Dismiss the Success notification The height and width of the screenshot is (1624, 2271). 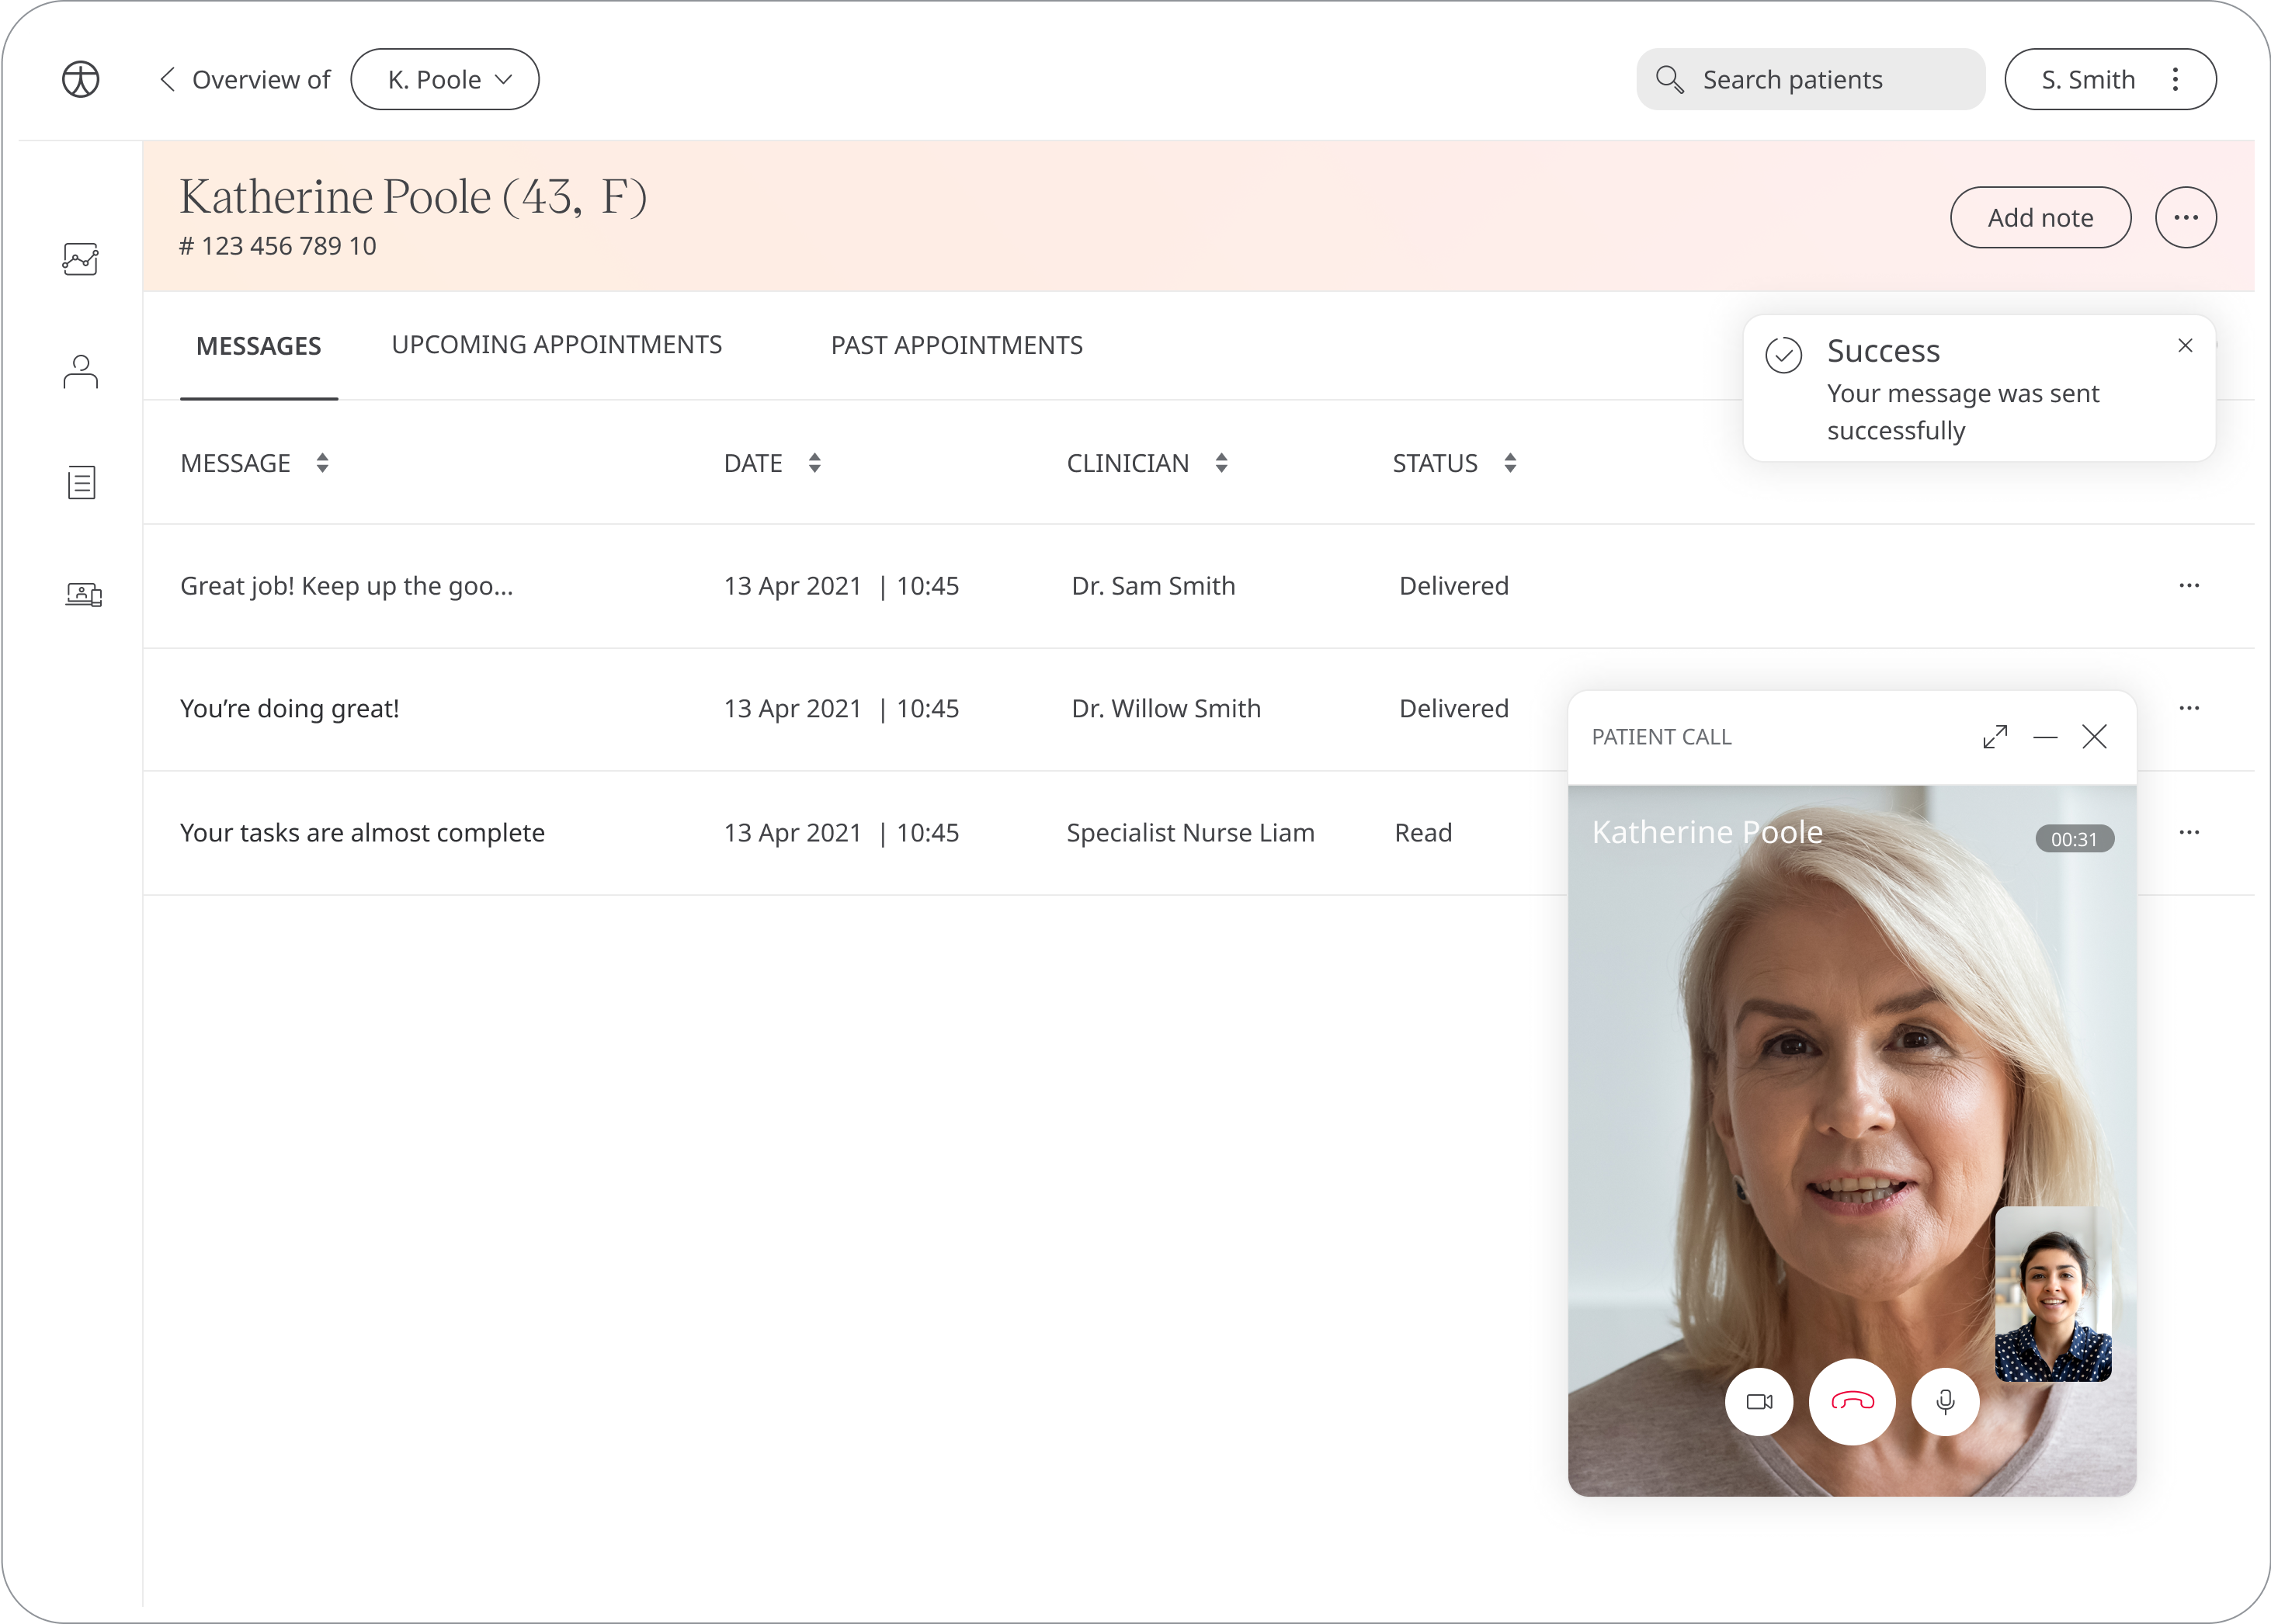click(x=2185, y=345)
